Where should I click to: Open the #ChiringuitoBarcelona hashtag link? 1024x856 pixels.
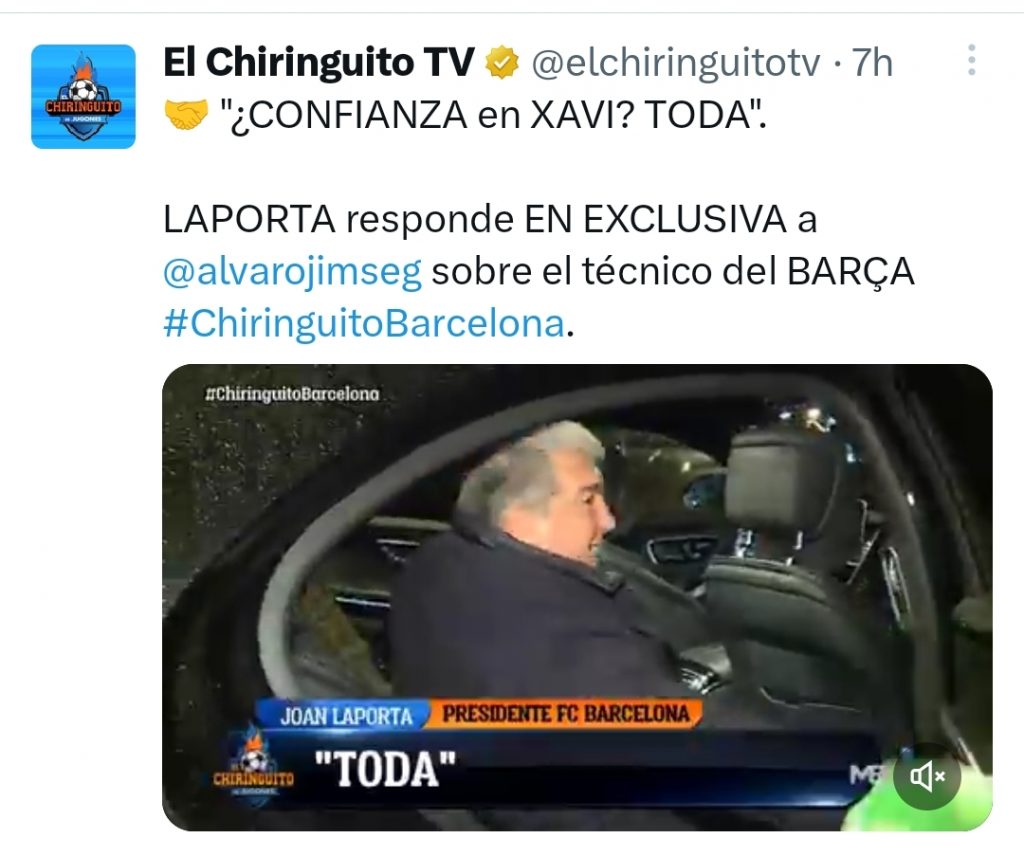(x=364, y=323)
